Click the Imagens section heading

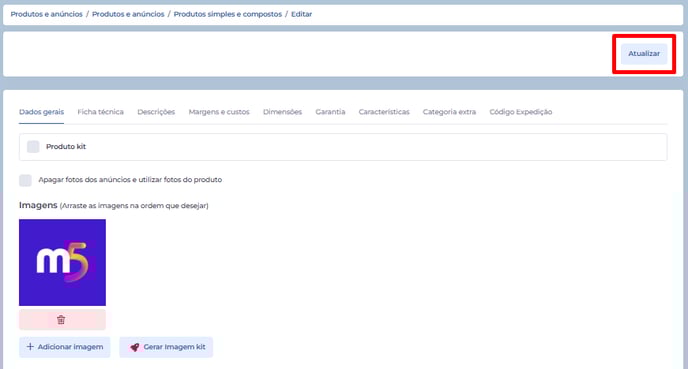click(38, 205)
